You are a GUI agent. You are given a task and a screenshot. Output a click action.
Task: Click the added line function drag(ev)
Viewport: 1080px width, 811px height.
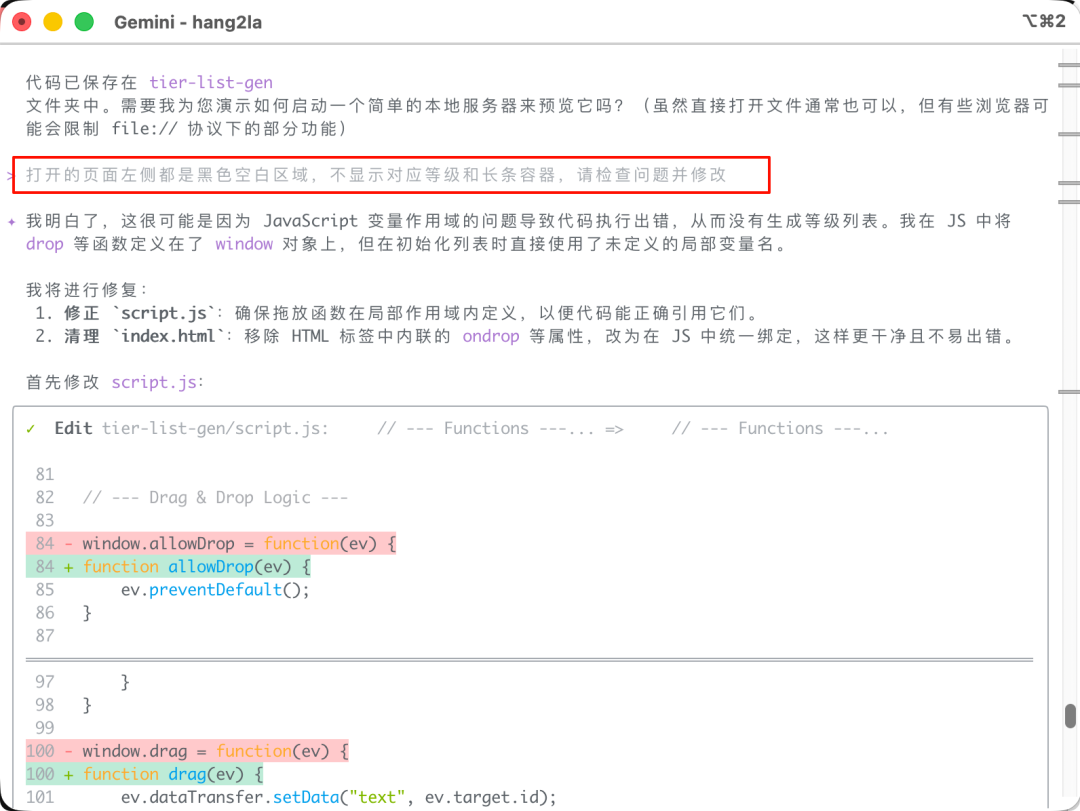(172, 774)
